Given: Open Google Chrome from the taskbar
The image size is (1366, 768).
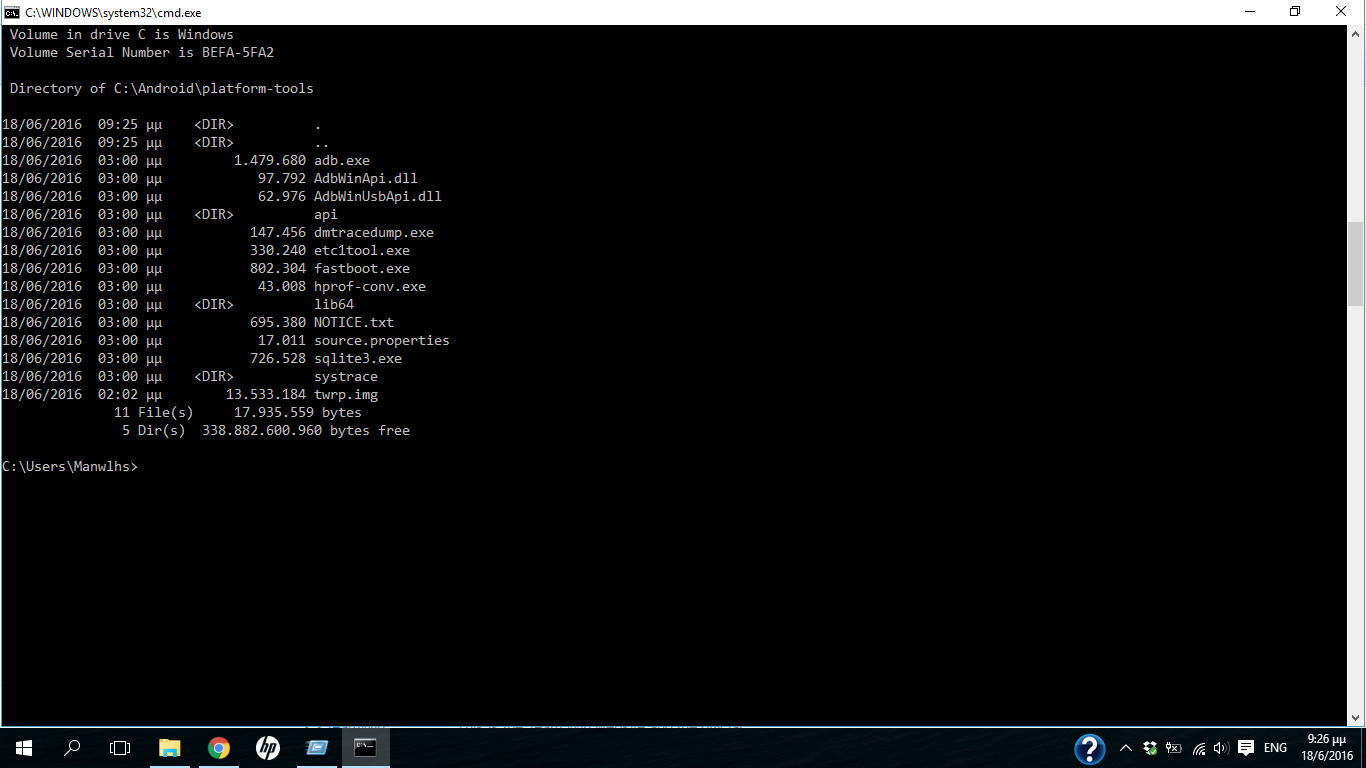Looking at the screenshot, I should pyautogui.click(x=219, y=748).
